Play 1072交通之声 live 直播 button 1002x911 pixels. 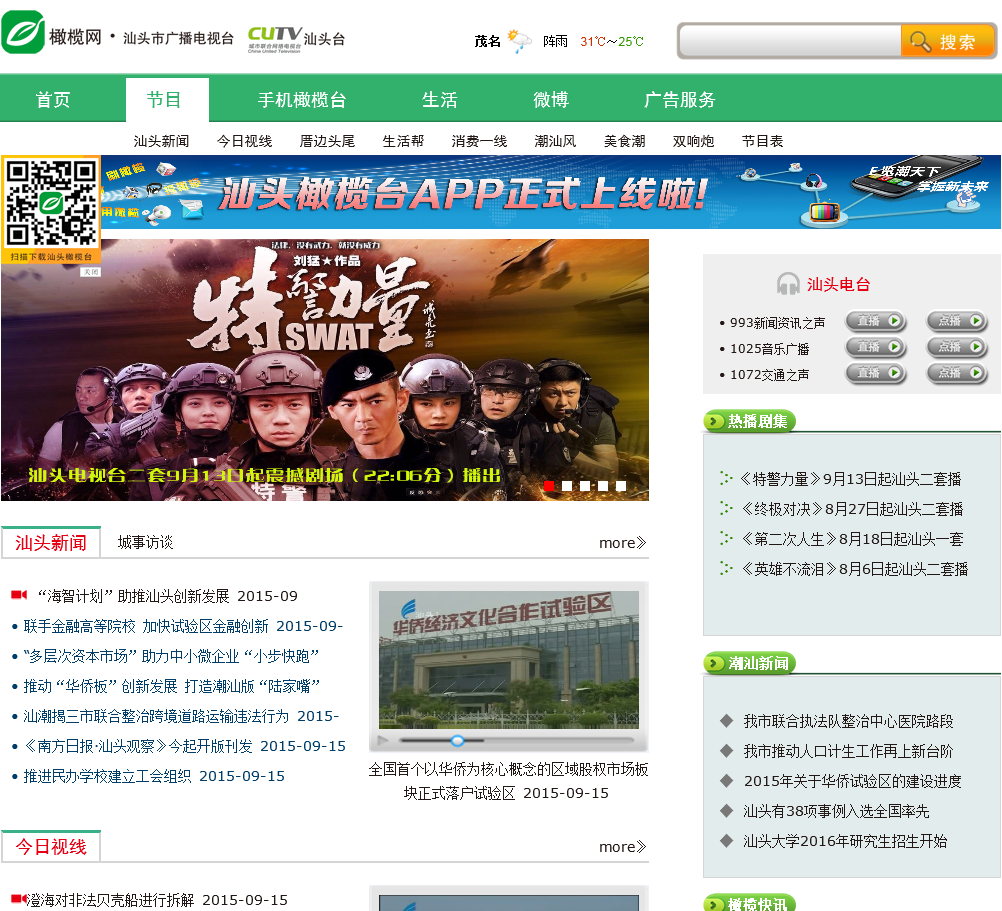point(875,373)
